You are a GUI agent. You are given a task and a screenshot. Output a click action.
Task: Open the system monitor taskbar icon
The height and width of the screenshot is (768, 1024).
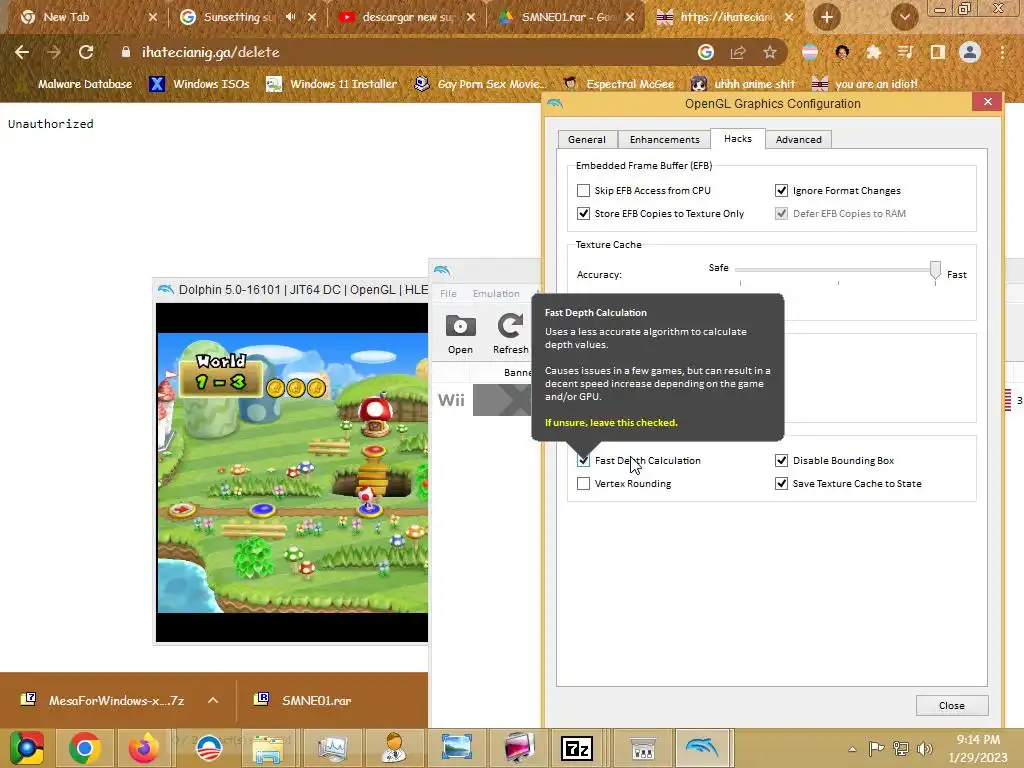[332, 748]
